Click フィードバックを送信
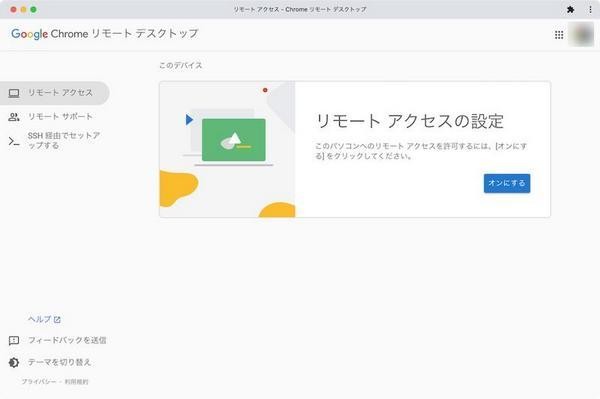Image resolution: width=600 pixels, height=399 pixels. point(67,340)
